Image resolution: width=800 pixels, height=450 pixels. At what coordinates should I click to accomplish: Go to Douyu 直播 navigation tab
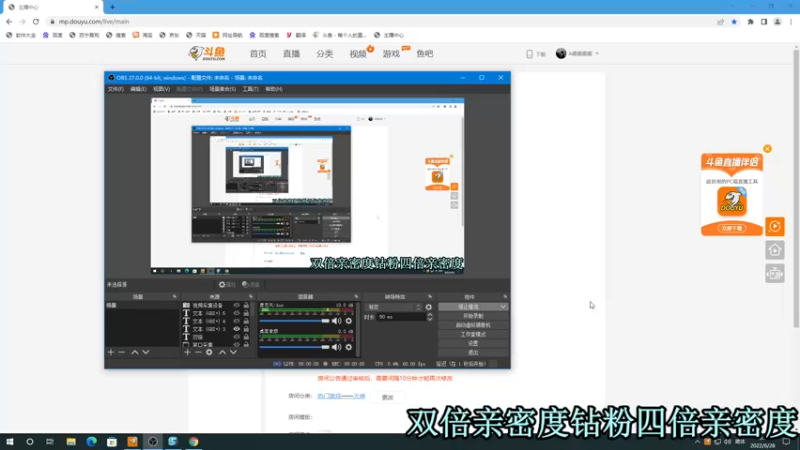tap(291, 54)
